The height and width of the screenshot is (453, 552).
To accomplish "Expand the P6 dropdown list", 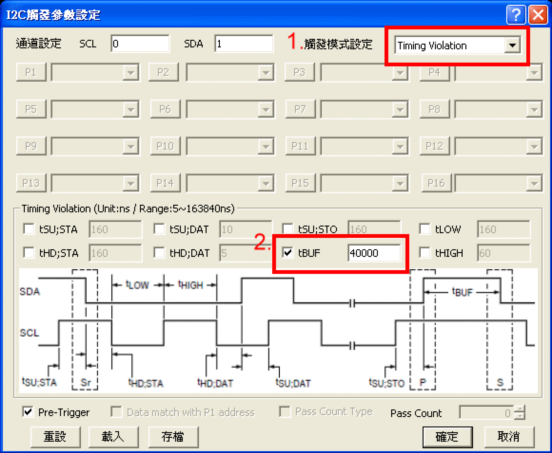I will click(265, 109).
